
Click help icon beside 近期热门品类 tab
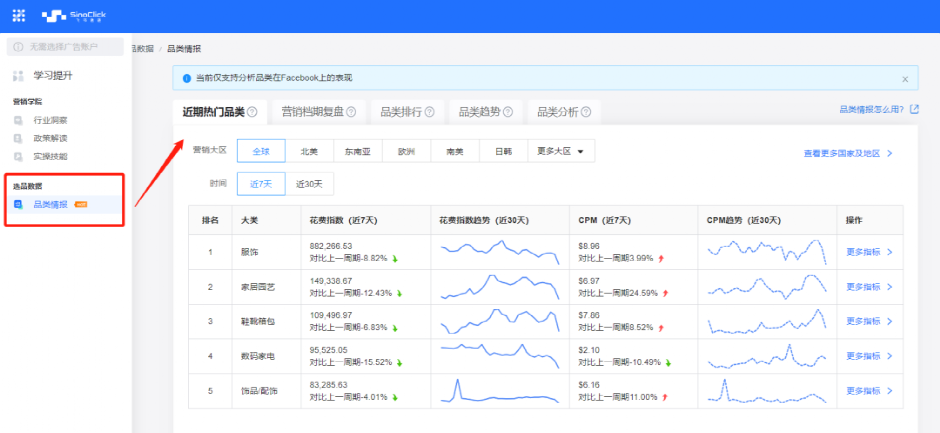click(x=252, y=112)
